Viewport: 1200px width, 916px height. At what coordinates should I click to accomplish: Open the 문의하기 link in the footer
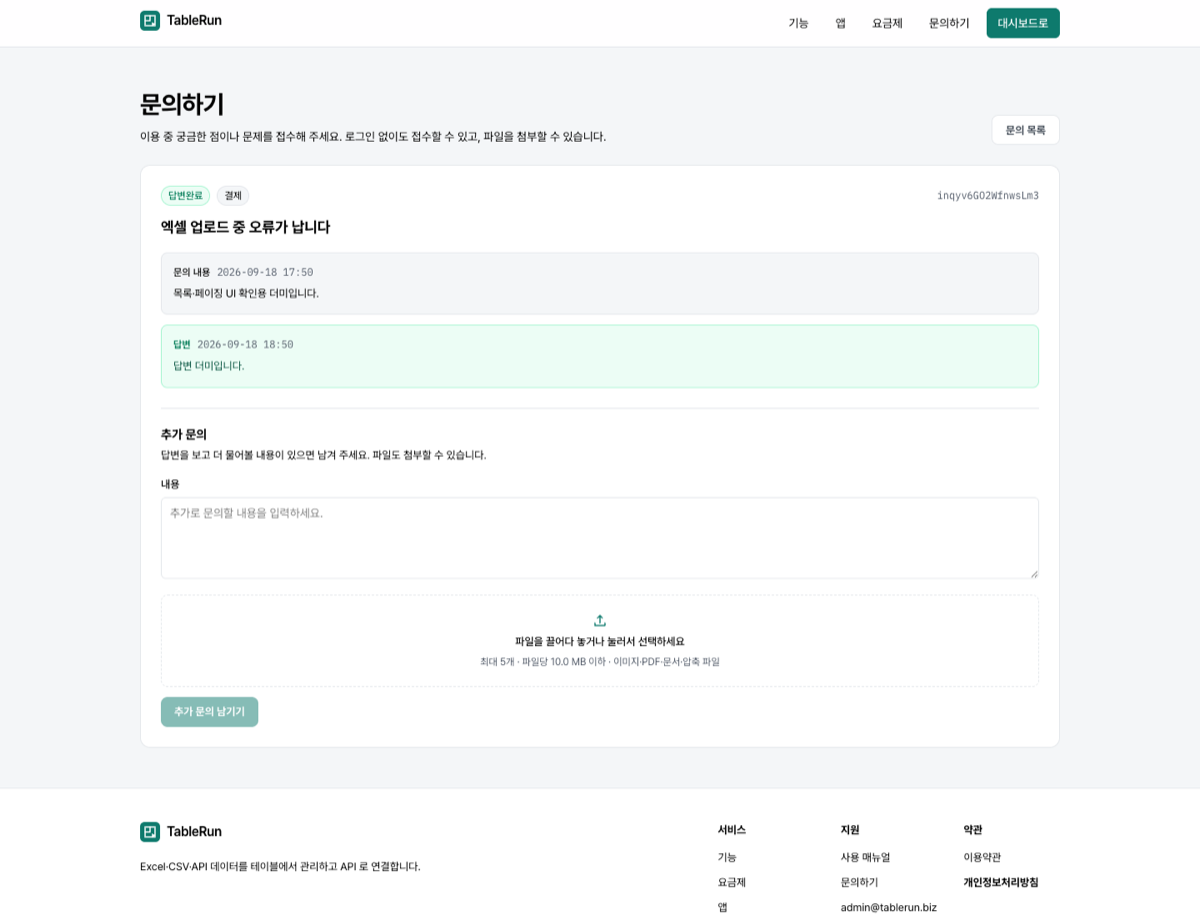coord(860,882)
